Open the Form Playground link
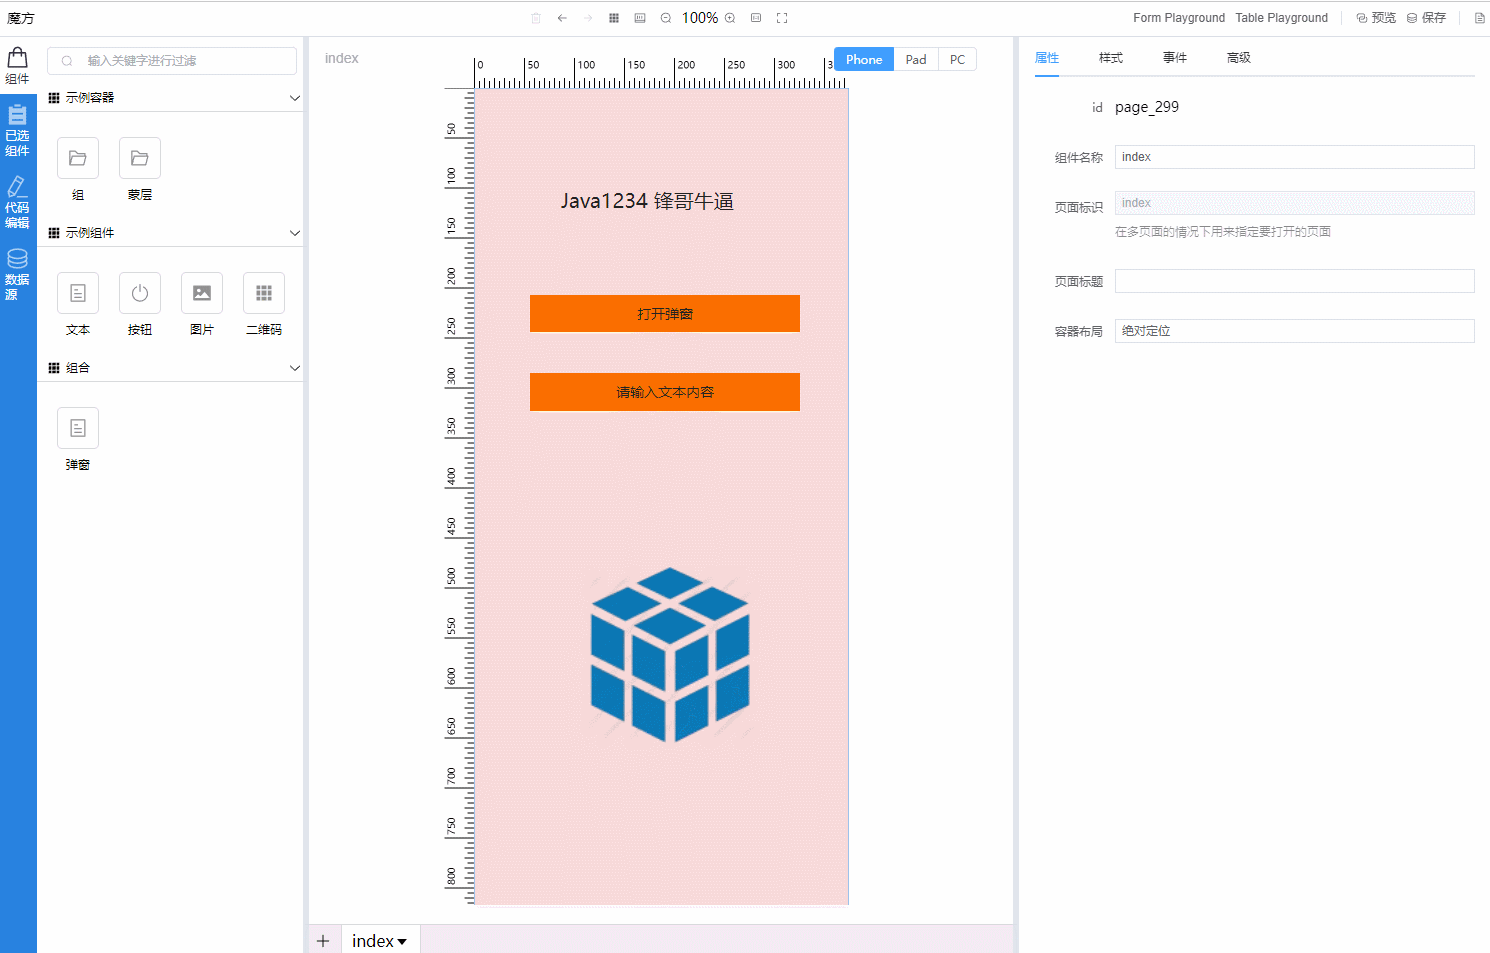Viewport: 1490px width, 953px height. pyautogui.click(x=1178, y=18)
